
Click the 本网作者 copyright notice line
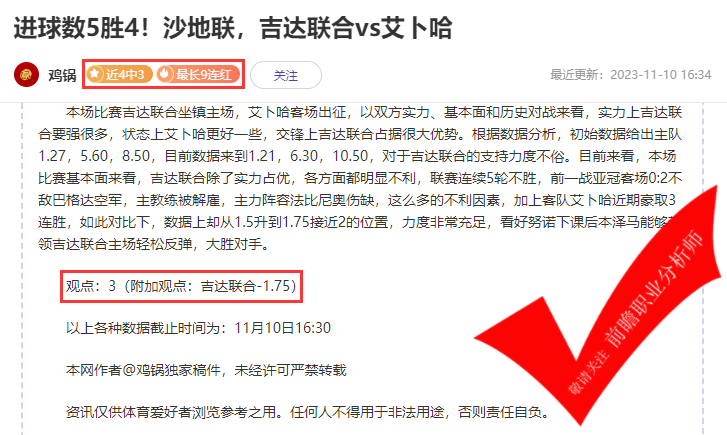[x=206, y=370]
